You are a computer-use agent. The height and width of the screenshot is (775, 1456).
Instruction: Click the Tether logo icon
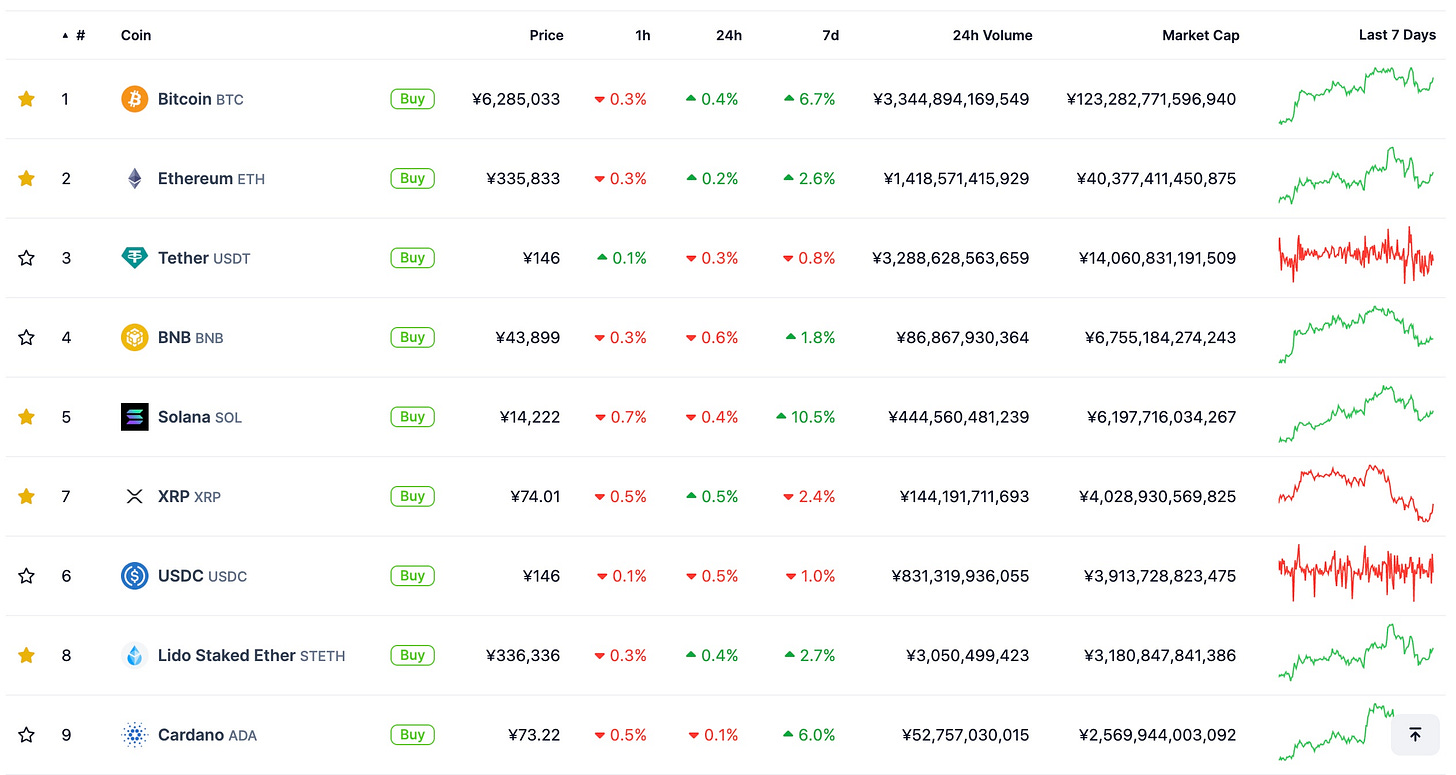[x=134, y=258]
